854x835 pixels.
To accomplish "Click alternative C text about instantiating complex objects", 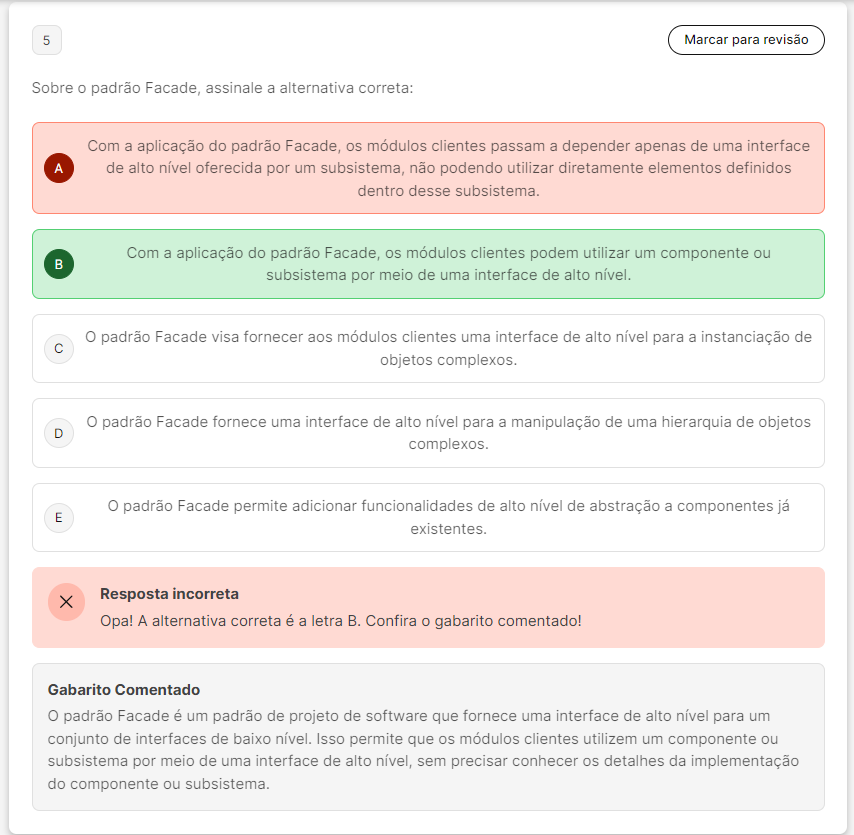I will (x=448, y=348).
